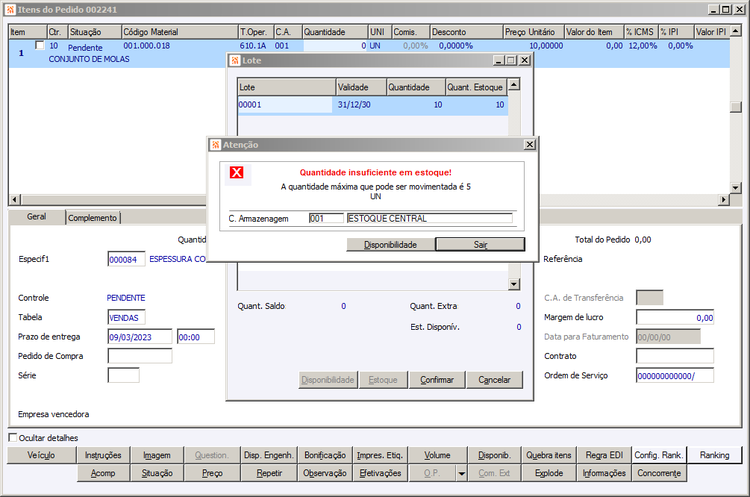Click the Lote list scroll-down arrow
Viewport: 750px width, 497px height.
514,284
